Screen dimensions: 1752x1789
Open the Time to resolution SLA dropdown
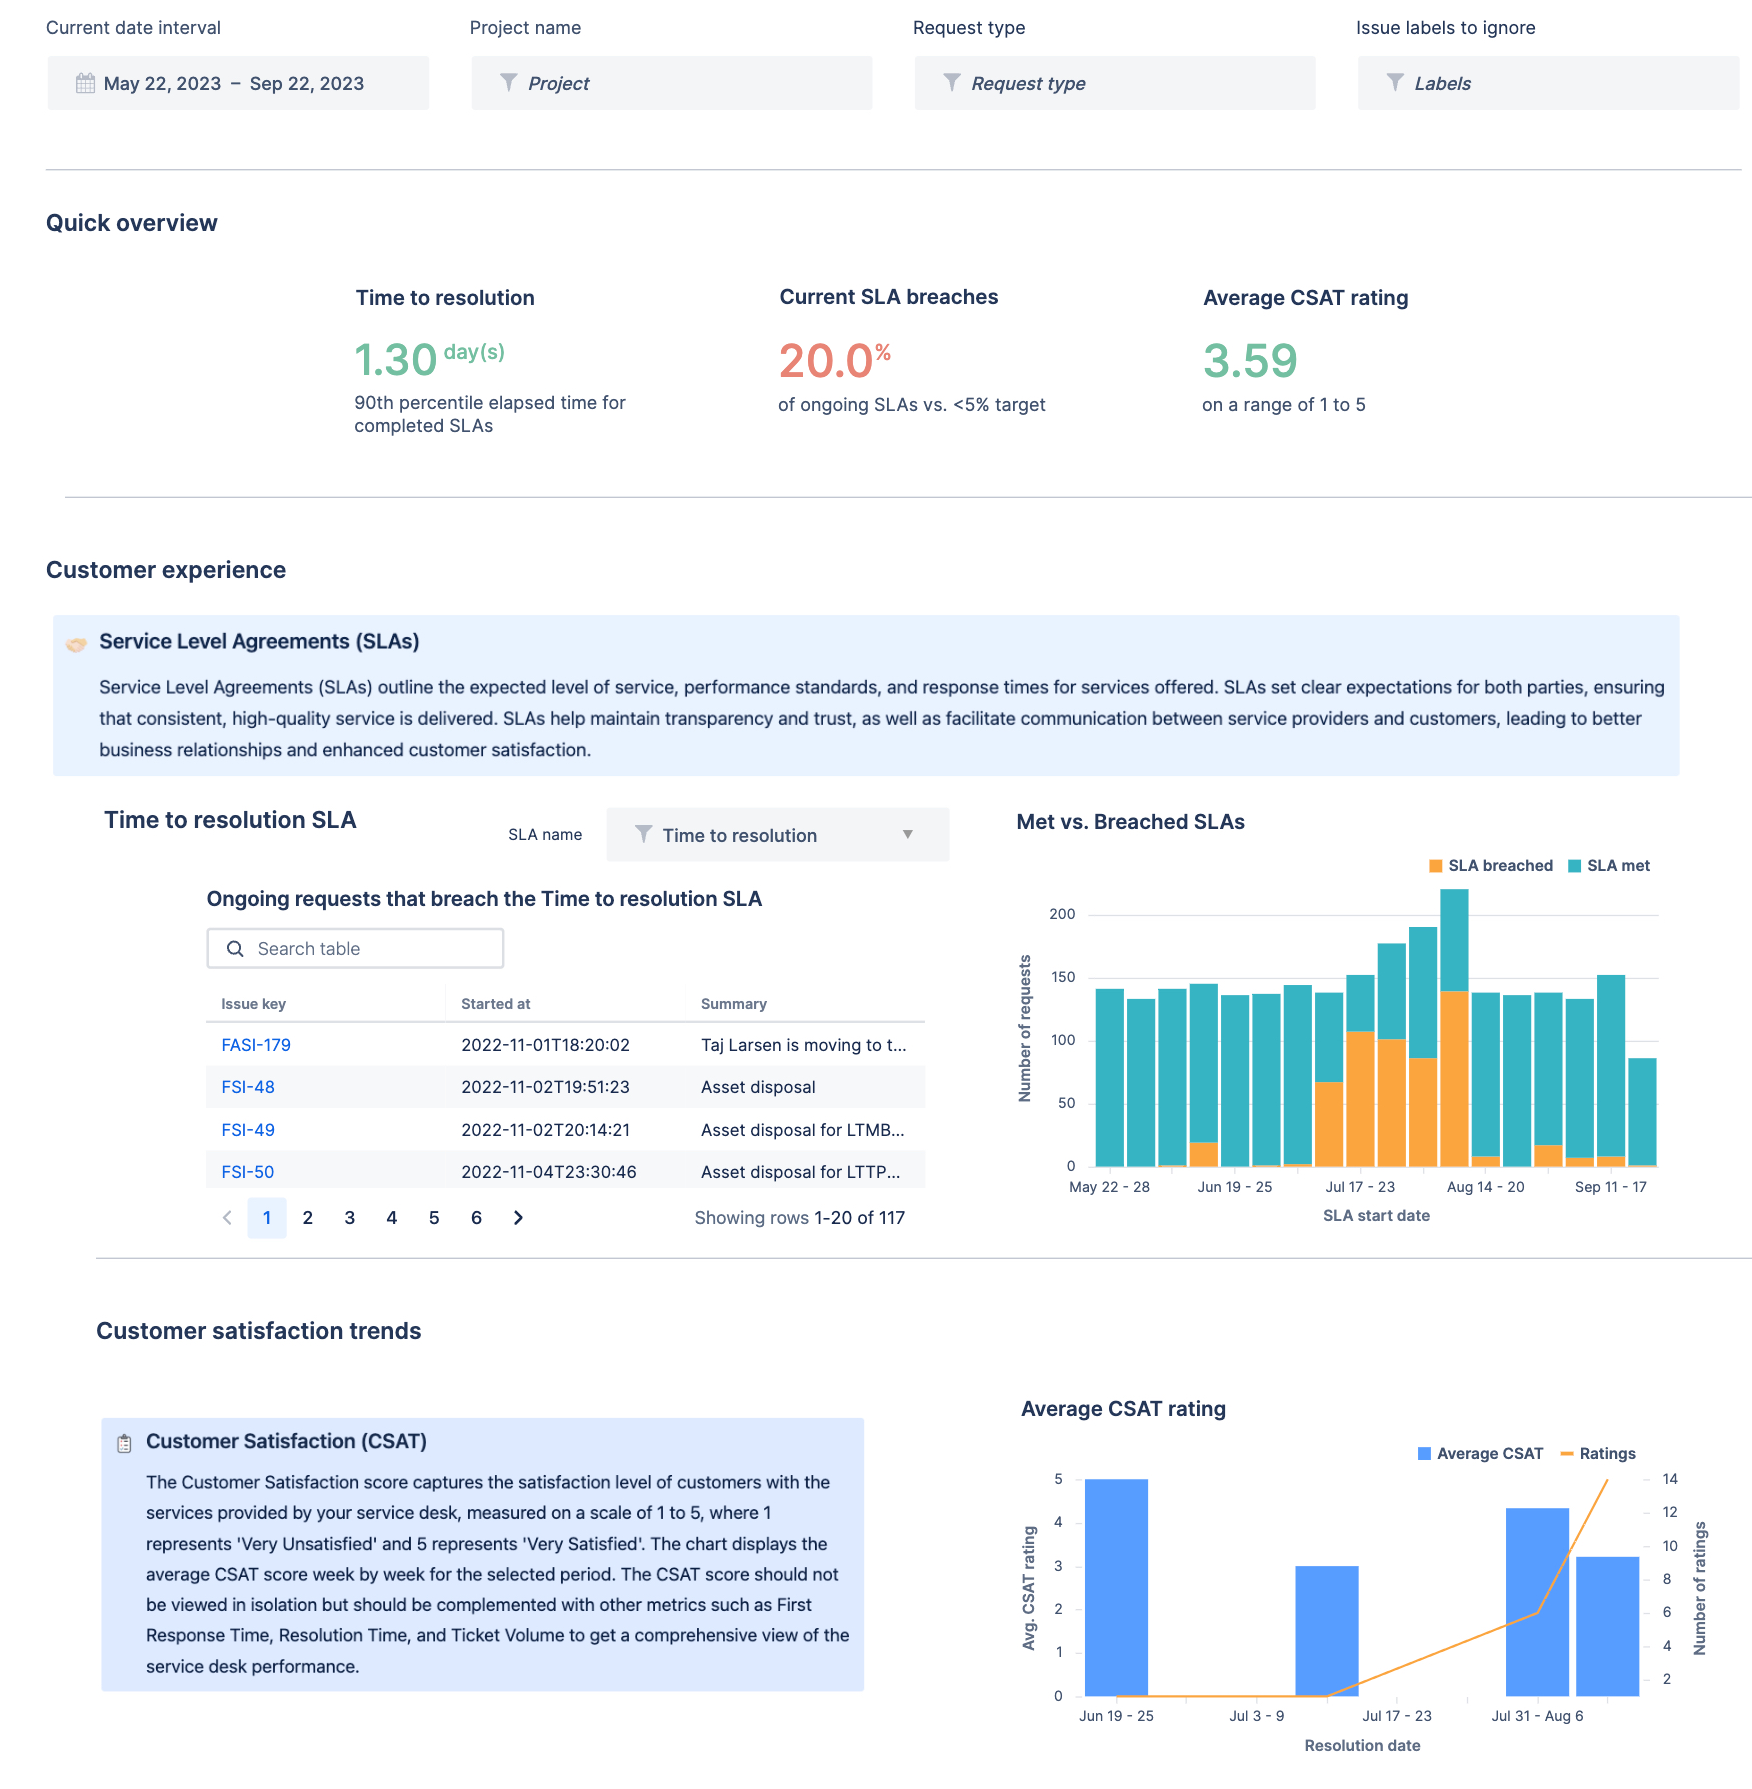coord(777,834)
